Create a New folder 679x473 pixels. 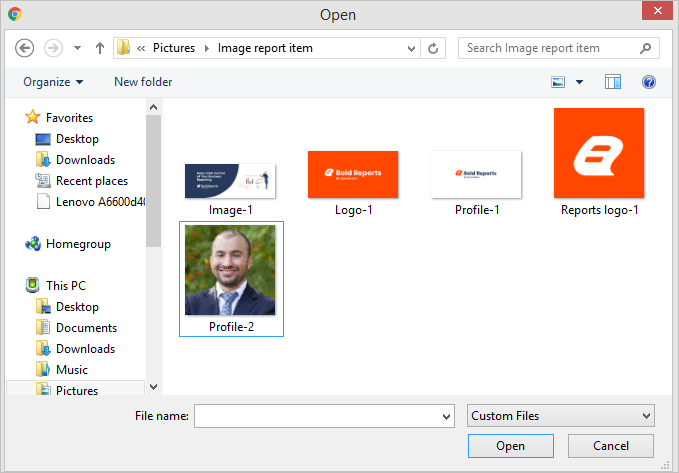click(x=143, y=82)
